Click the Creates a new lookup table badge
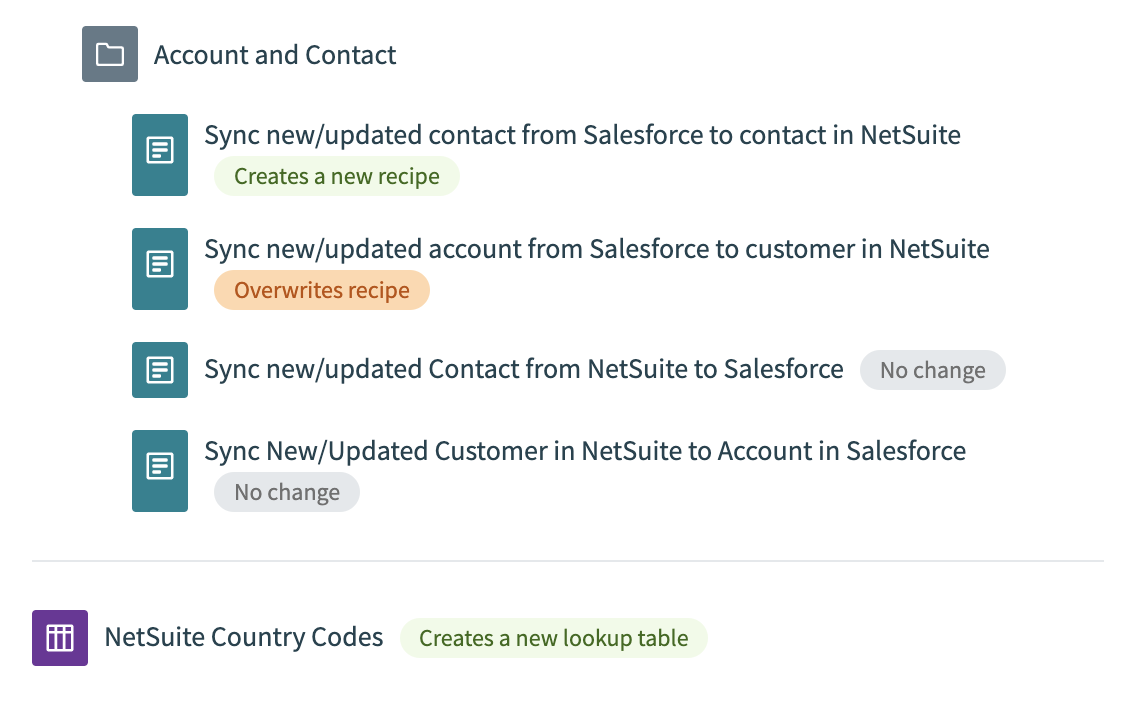This screenshot has width=1136, height=708. 553,639
